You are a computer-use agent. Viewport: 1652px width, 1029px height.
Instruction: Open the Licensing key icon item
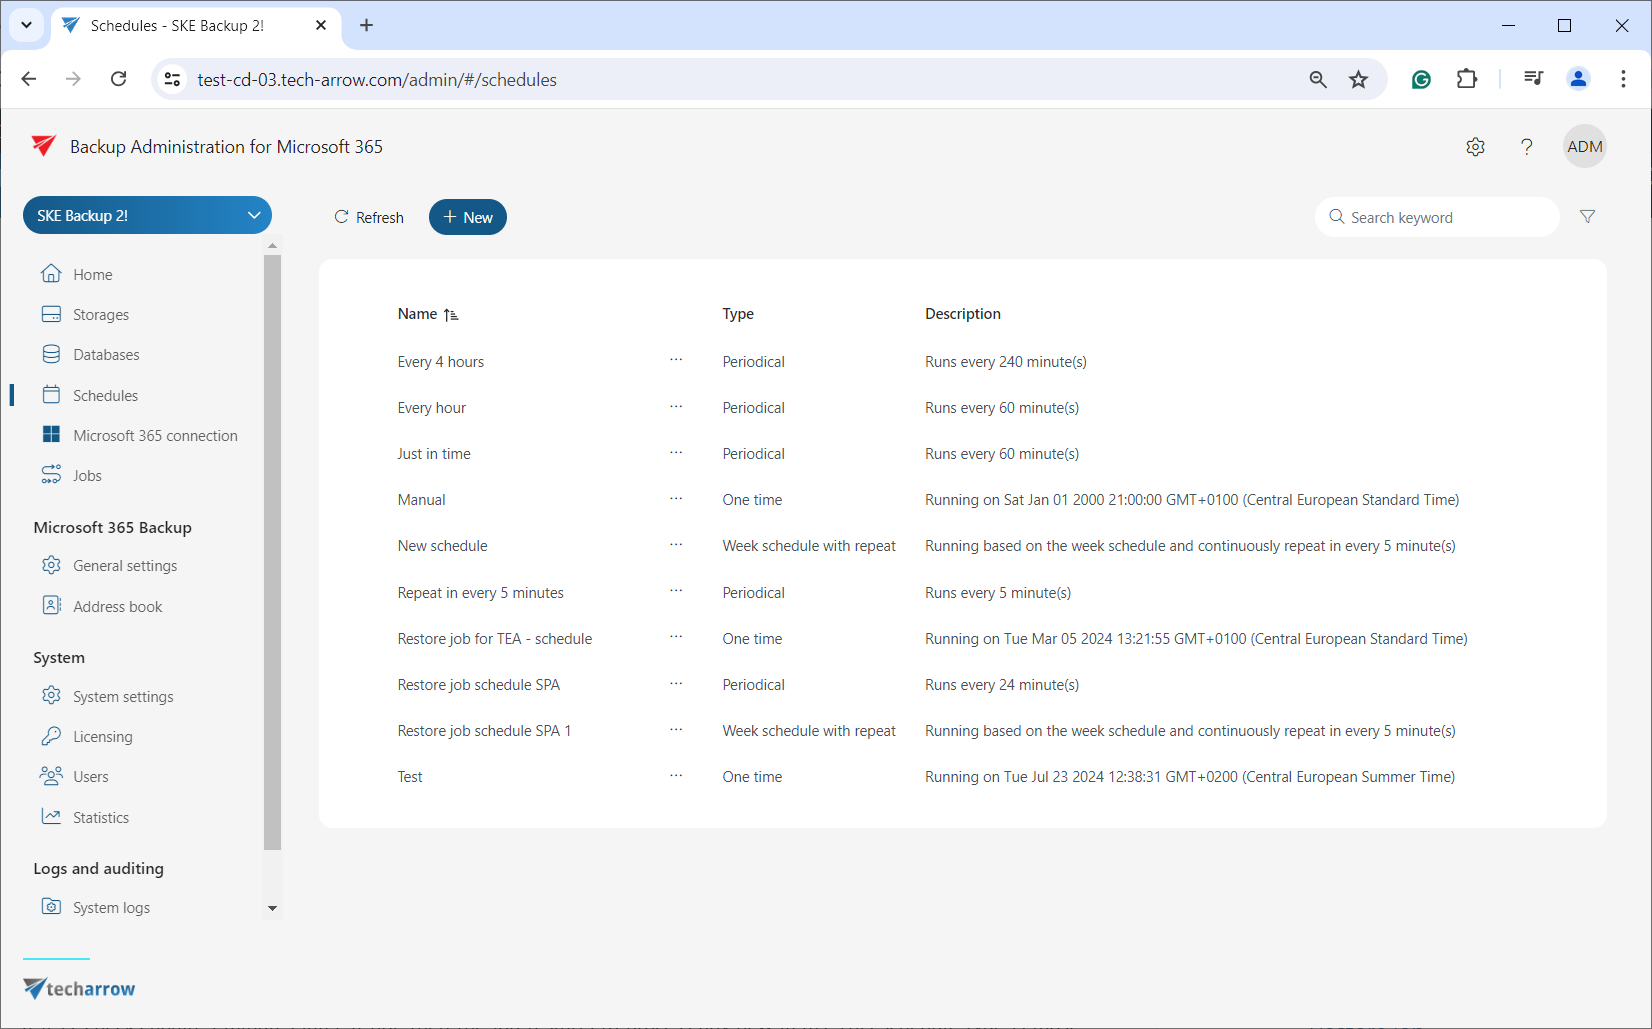click(x=51, y=736)
